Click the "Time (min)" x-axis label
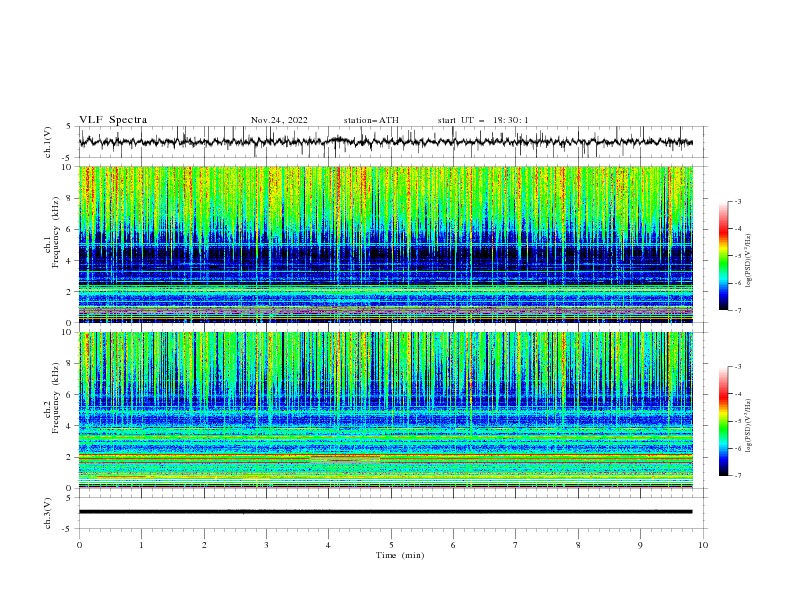The height and width of the screenshot is (612, 792). (400, 555)
